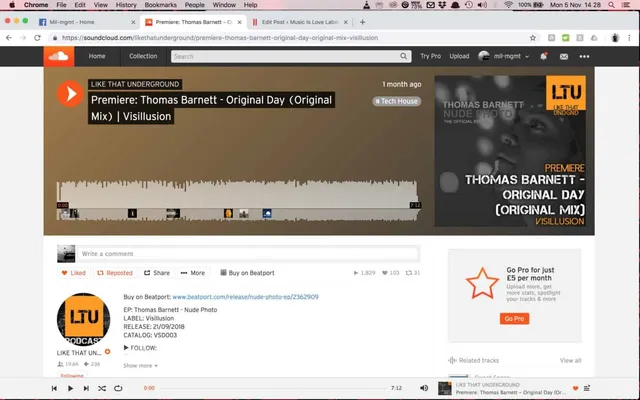Skip to previous track in player bar

(54, 388)
